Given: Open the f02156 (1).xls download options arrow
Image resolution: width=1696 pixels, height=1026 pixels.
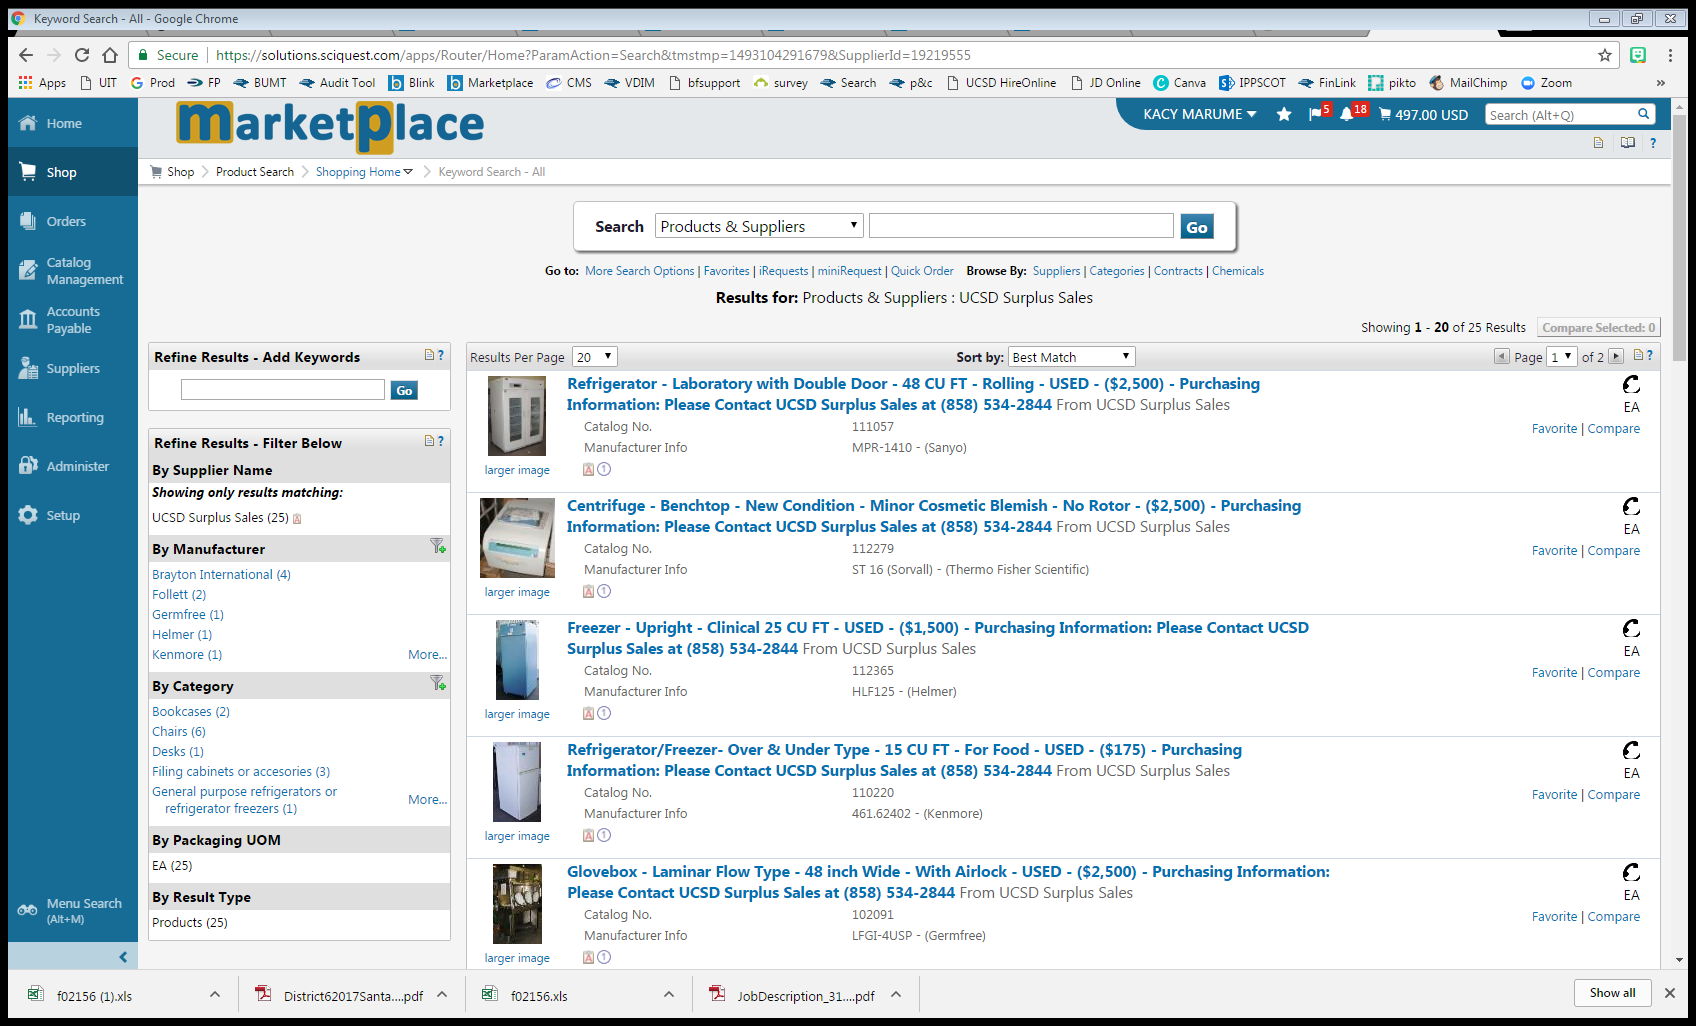Looking at the screenshot, I should (x=215, y=994).
